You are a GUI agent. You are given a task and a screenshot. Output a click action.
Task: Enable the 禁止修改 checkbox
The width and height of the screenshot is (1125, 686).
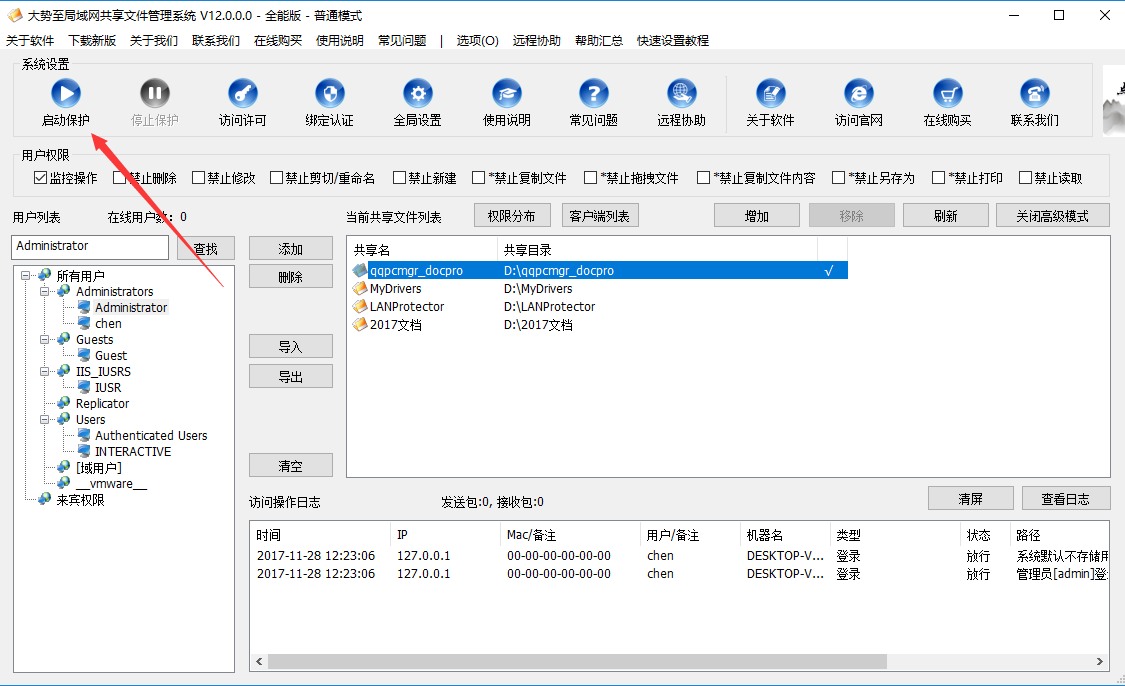click(198, 178)
